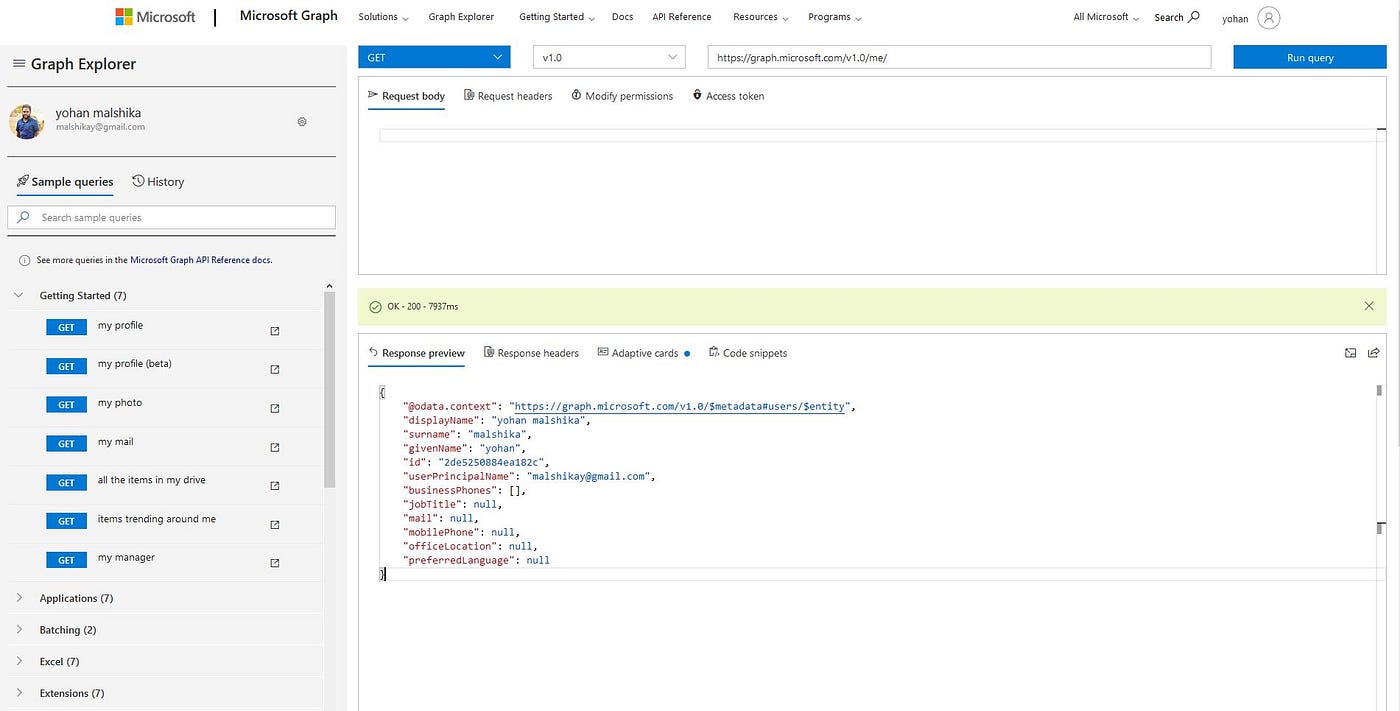Open the v1.0 version dropdown

tap(609, 57)
